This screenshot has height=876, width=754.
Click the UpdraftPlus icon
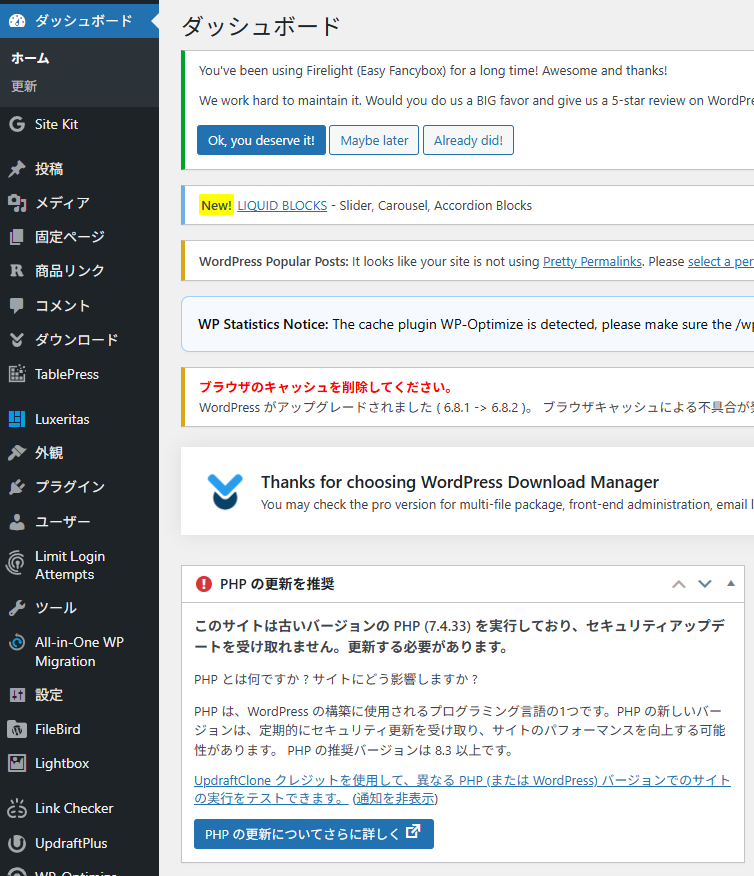[x=17, y=843]
